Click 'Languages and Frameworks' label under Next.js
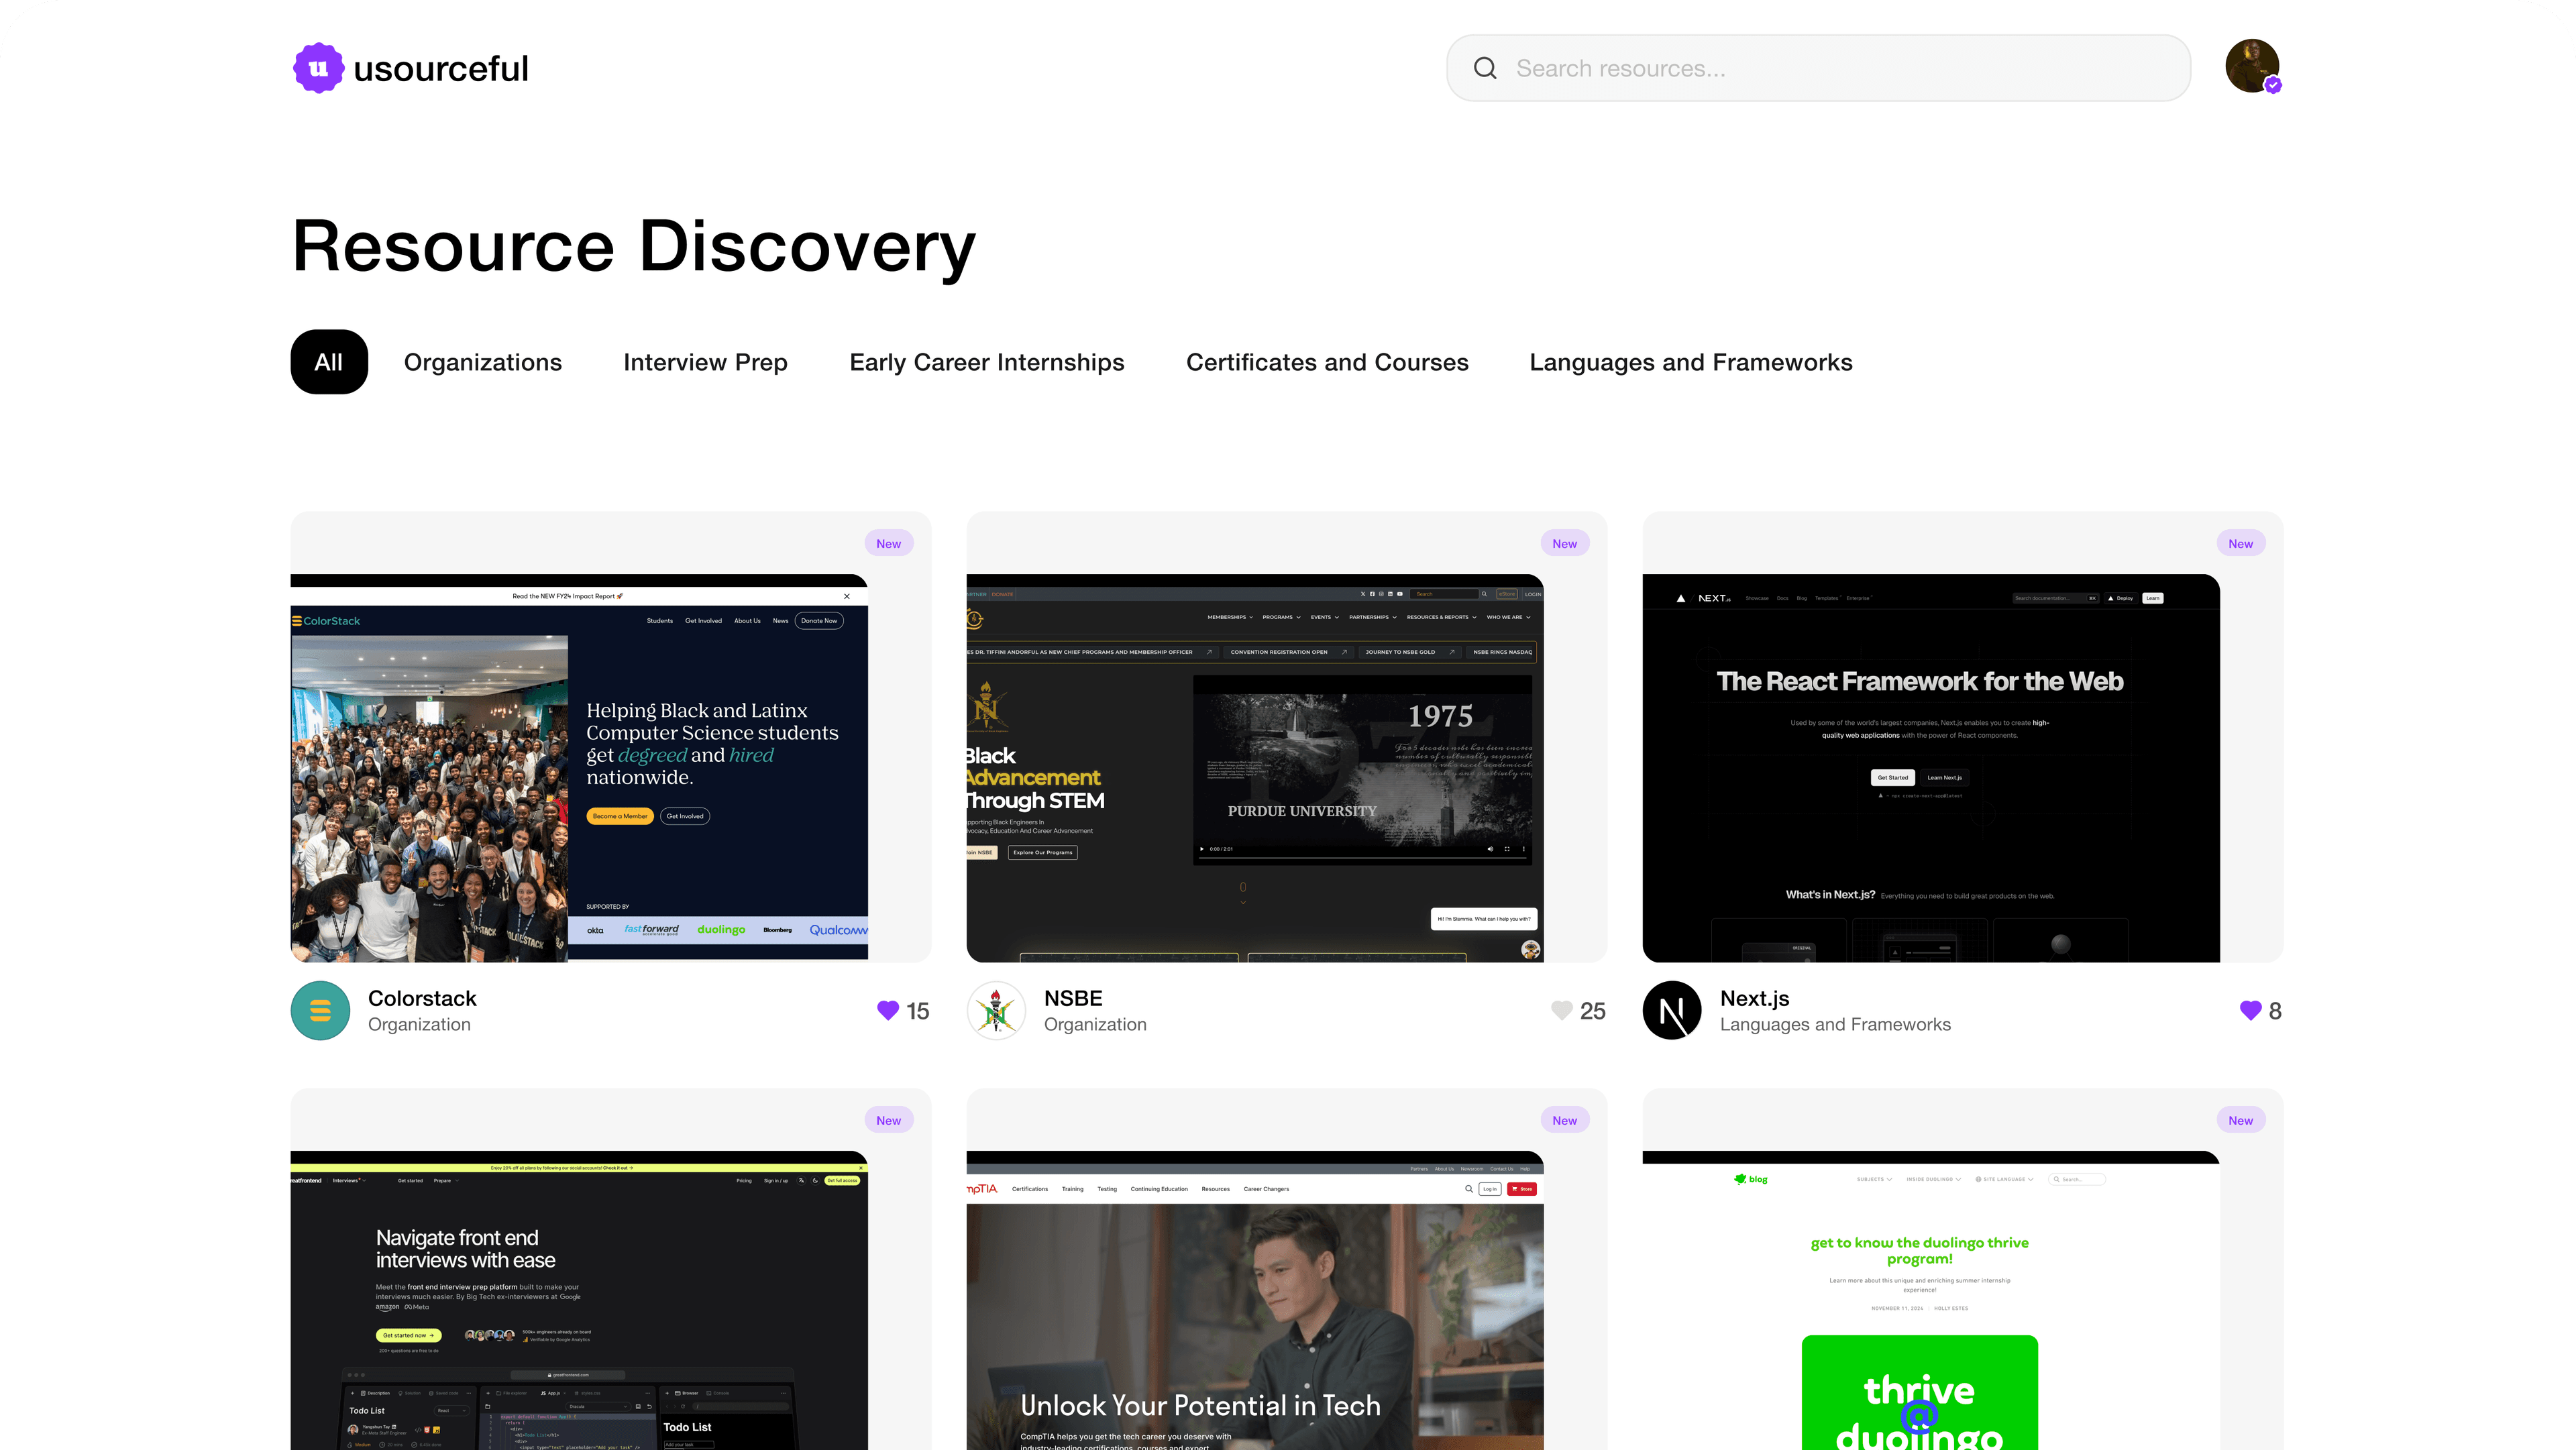 tap(1835, 1024)
